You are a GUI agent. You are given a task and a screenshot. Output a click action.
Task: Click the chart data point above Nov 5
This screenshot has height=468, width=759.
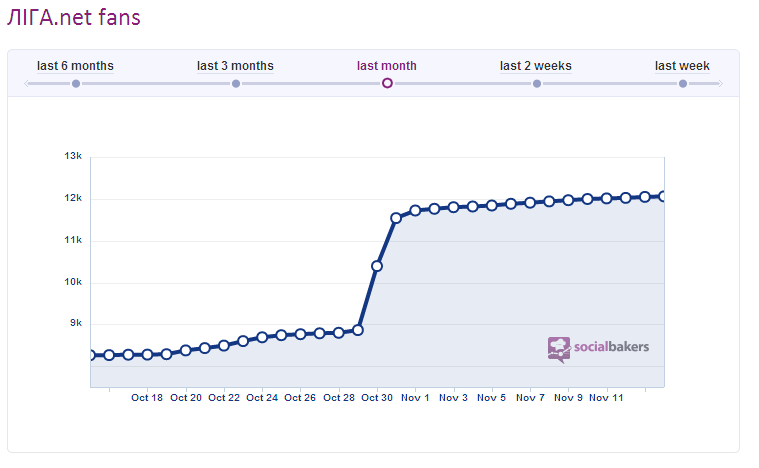[492, 206]
